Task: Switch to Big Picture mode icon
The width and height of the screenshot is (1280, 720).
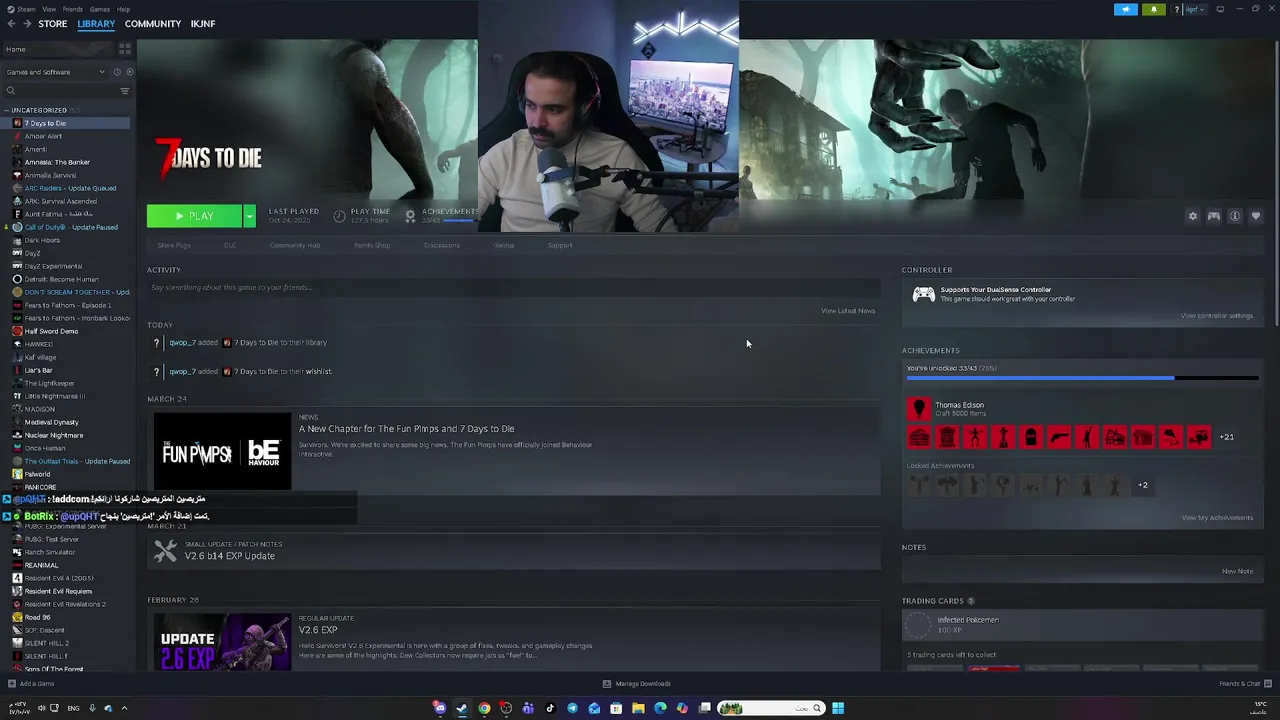Action: click(1220, 9)
